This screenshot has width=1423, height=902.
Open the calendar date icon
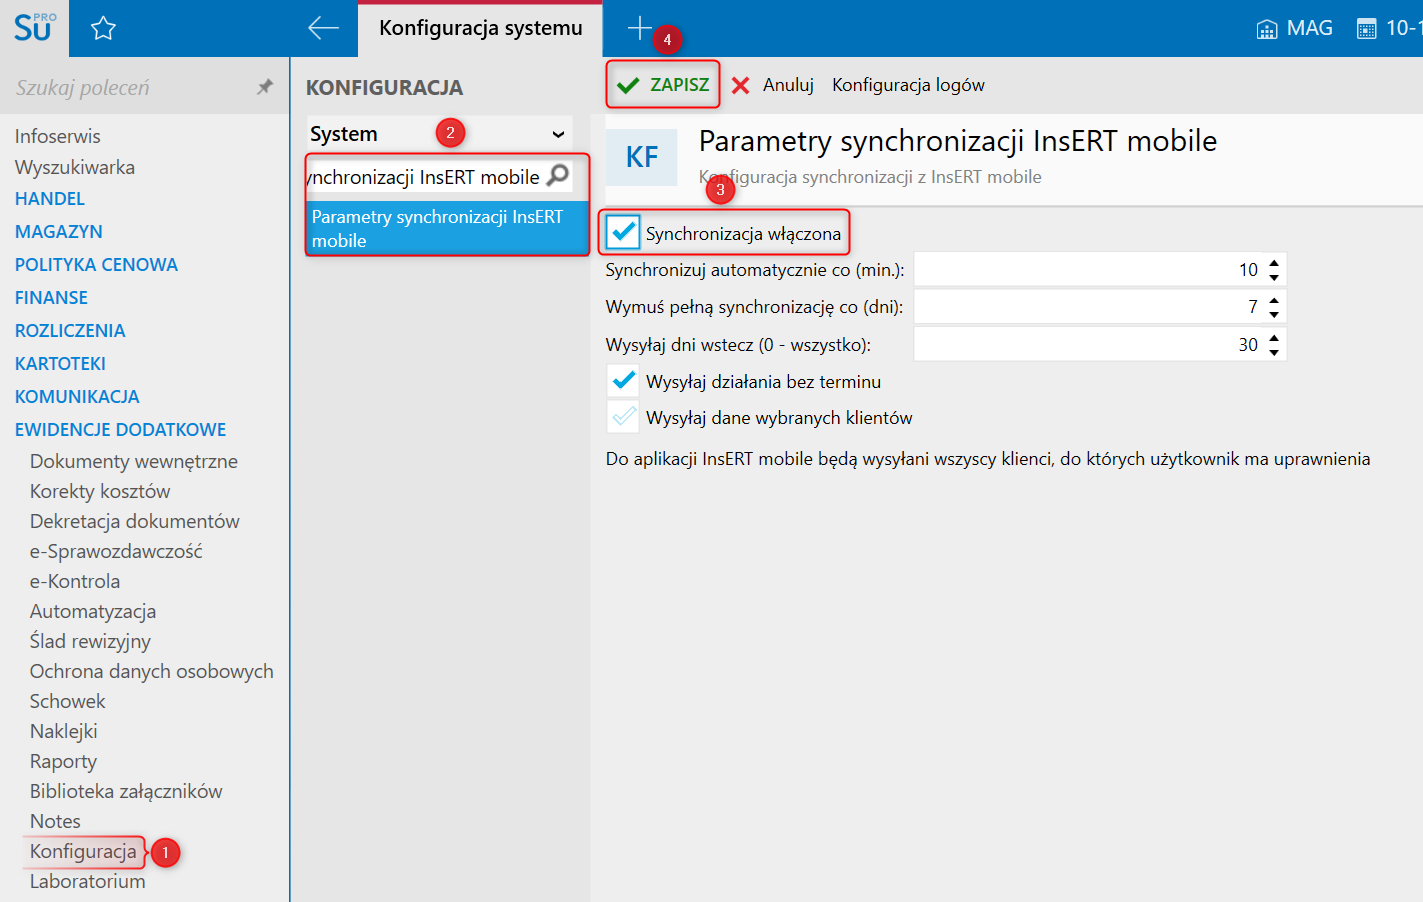[1366, 29]
